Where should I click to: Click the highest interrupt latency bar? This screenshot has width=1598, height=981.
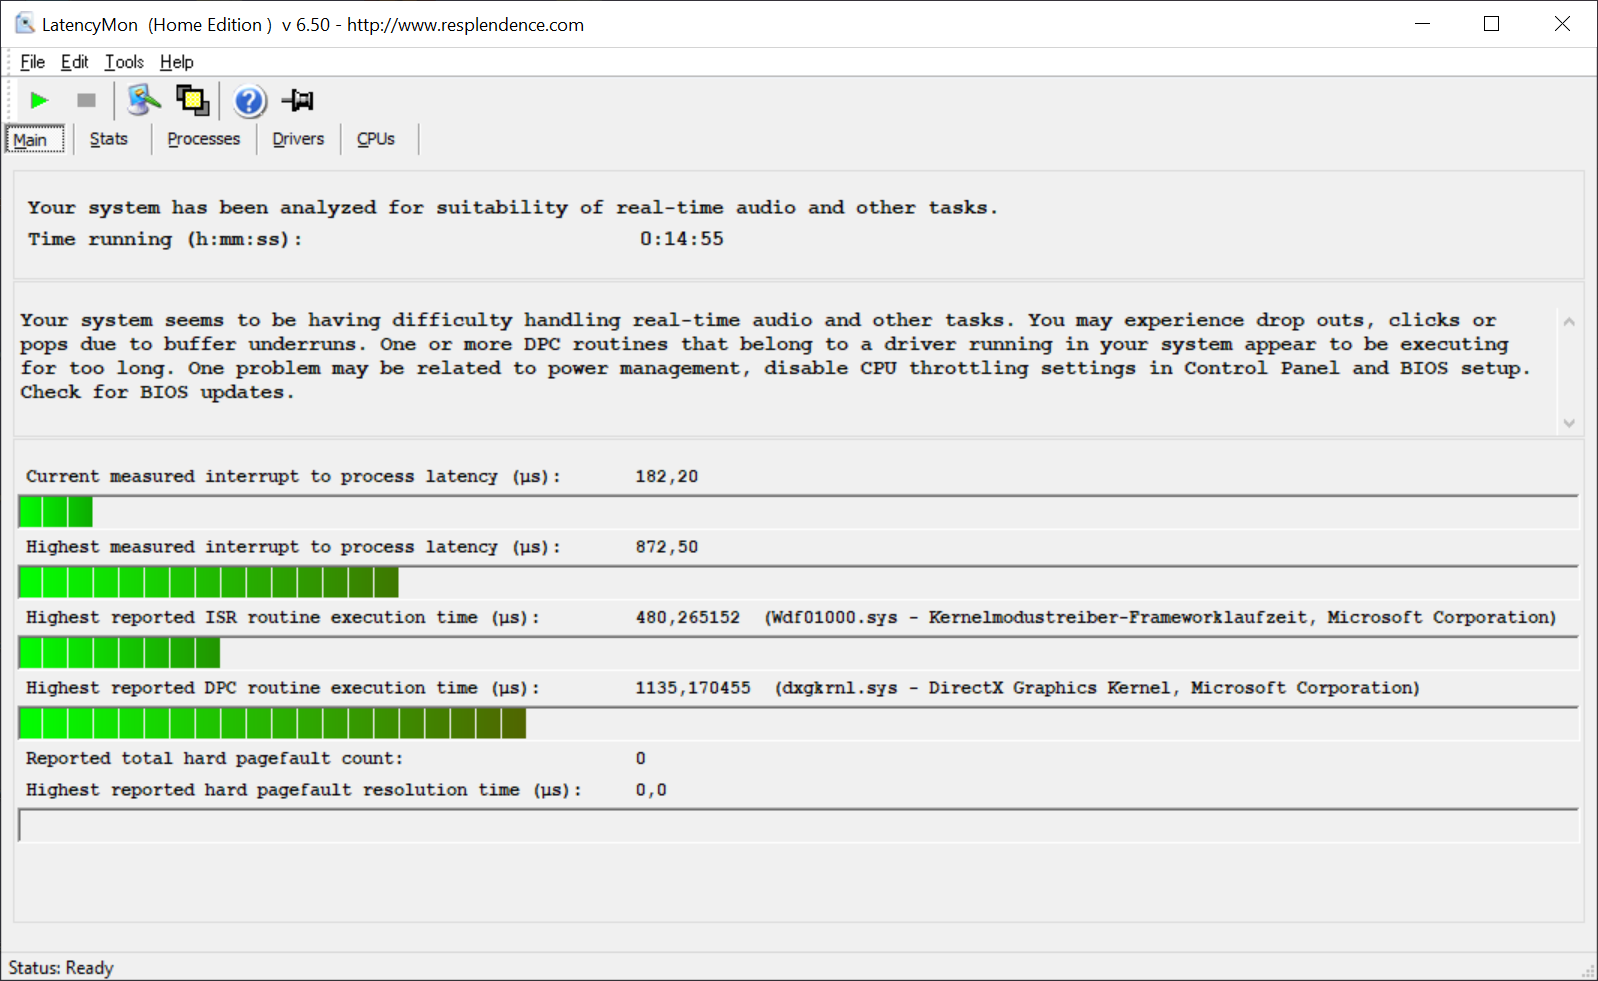(x=798, y=582)
